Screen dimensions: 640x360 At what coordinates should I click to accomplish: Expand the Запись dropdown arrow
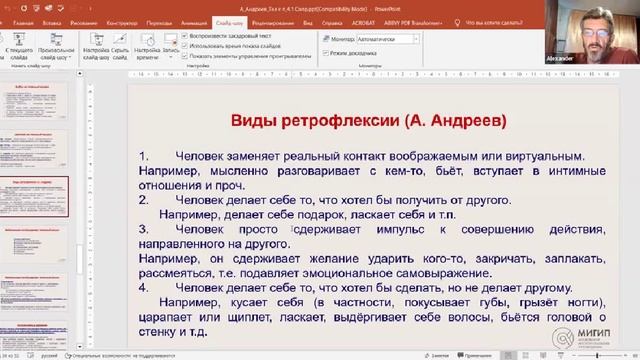(x=171, y=57)
